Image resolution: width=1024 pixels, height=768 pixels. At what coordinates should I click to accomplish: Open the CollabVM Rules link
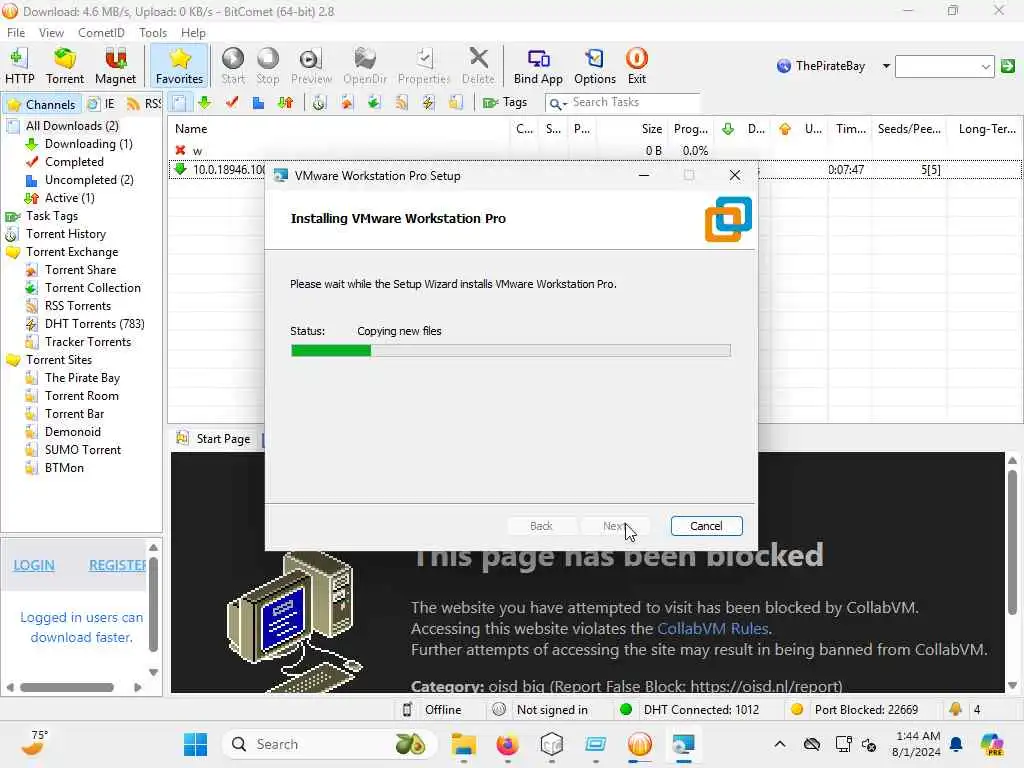click(x=712, y=629)
